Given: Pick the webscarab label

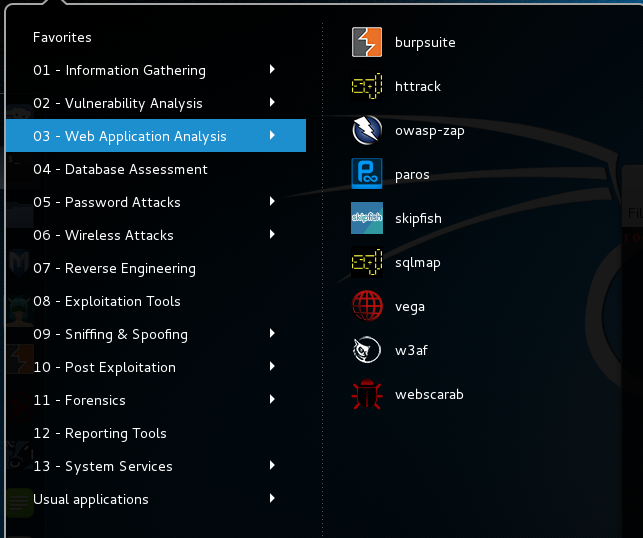Looking at the screenshot, I should (429, 394).
